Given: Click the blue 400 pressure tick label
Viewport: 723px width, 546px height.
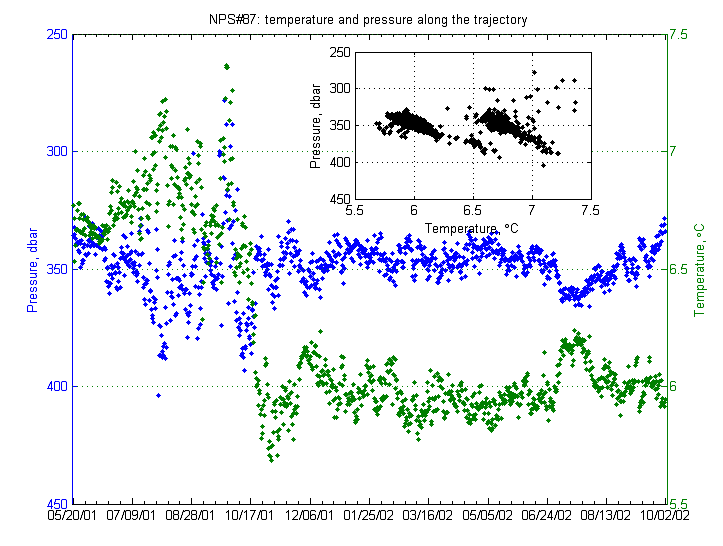Looking at the screenshot, I should (x=56, y=386).
